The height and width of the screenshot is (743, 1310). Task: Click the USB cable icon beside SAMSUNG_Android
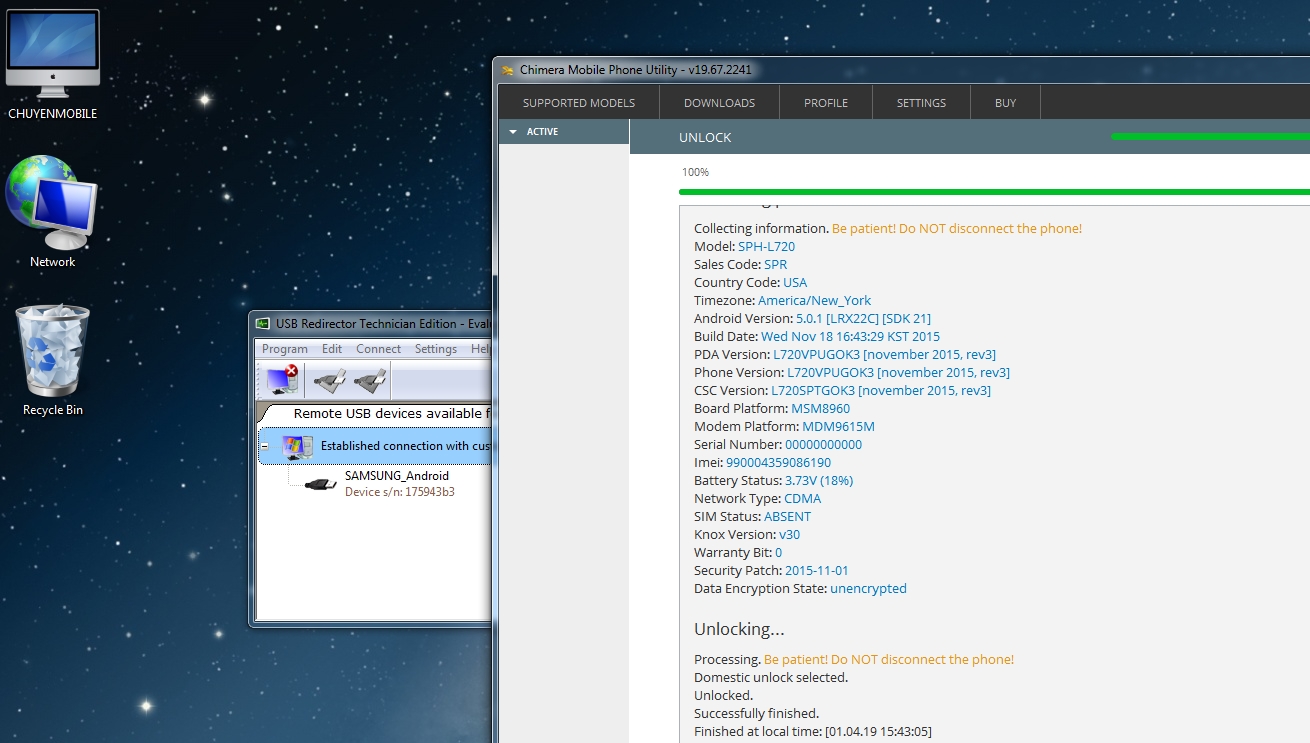[321, 484]
